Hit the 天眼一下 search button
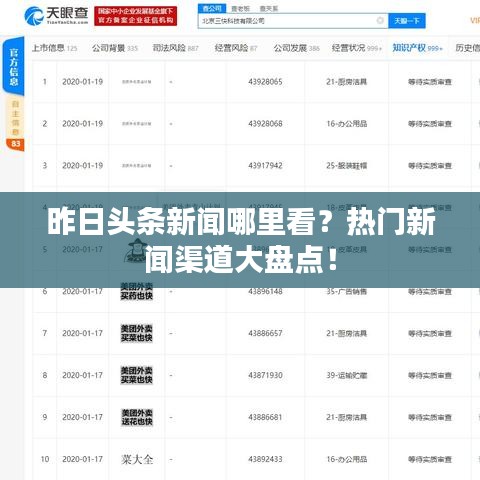Screen dimensions: 480x480 [x=407, y=21]
